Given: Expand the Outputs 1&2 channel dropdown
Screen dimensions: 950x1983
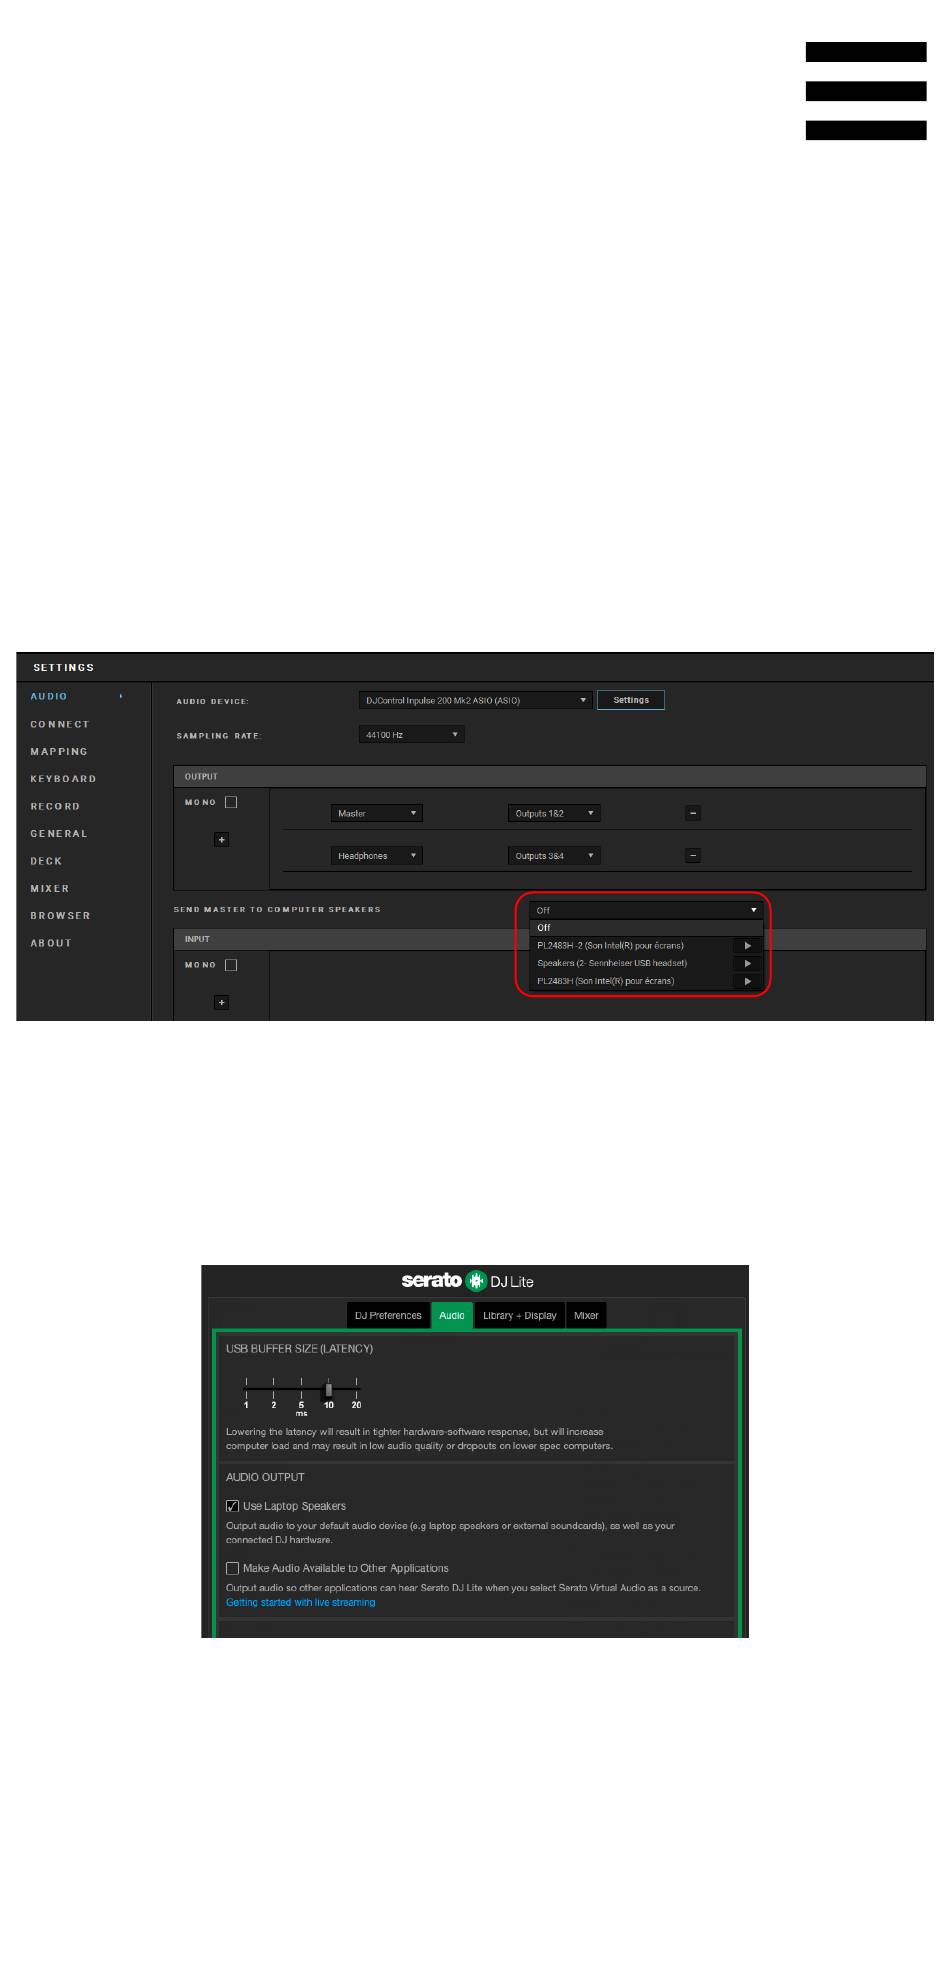Looking at the screenshot, I should click(553, 814).
